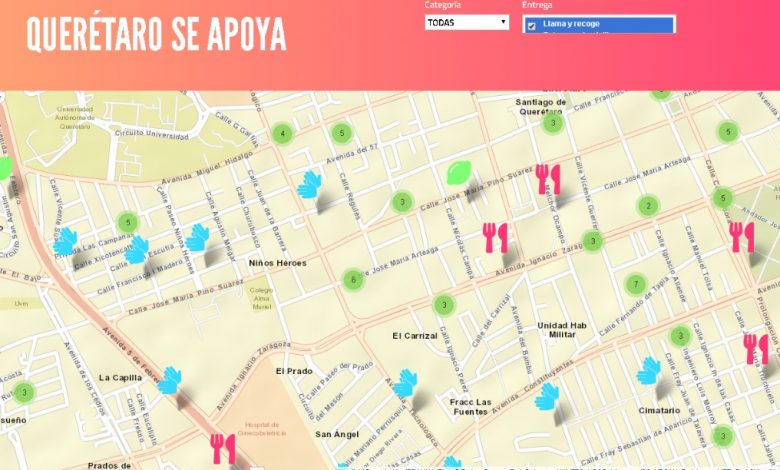Expand the green cluster marker numbered 4
This screenshot has height=470, width=780.
[283, 134]
